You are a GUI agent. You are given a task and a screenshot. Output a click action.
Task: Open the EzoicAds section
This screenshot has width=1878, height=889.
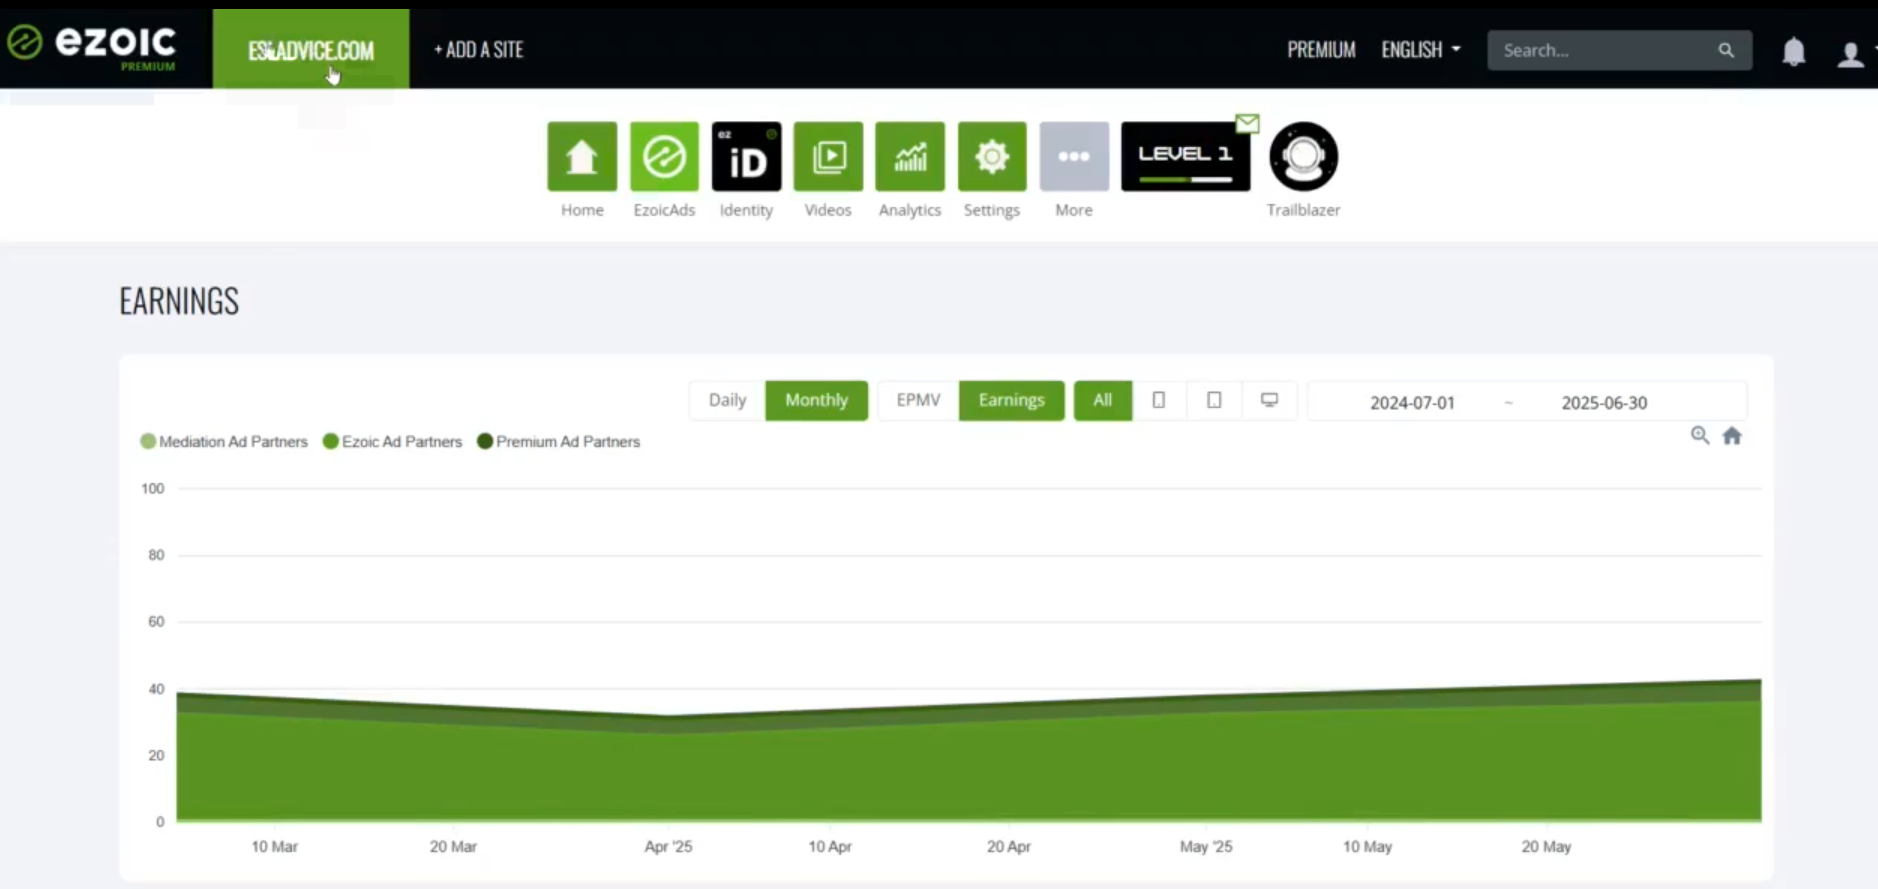pos(664,157)
